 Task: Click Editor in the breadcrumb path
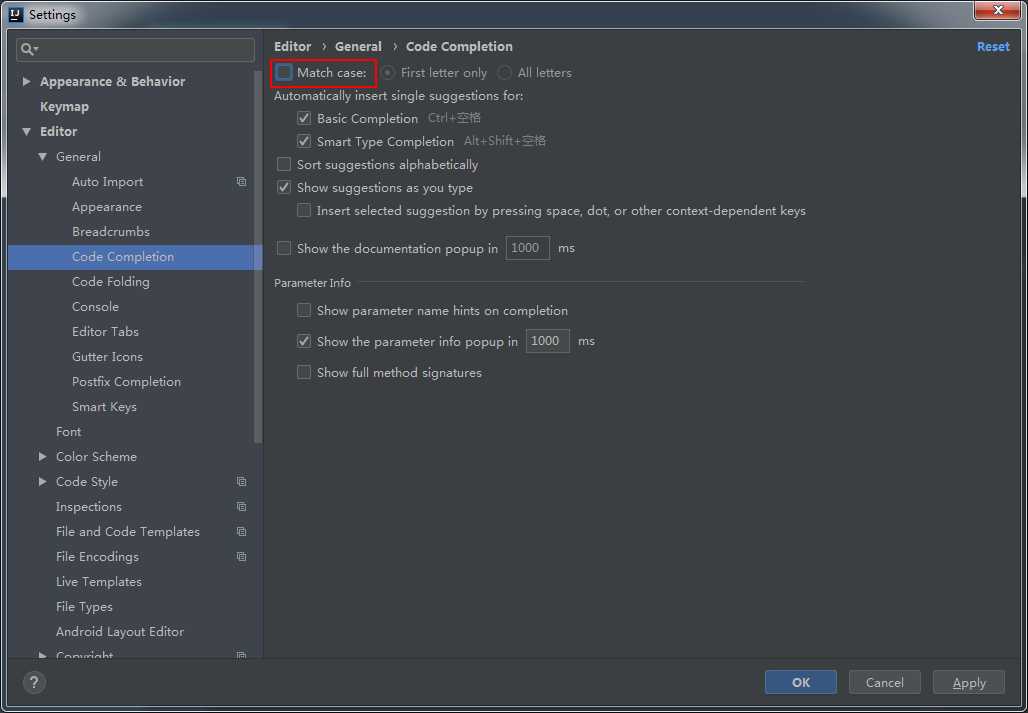pyautogui.click(x=292, y=47)
